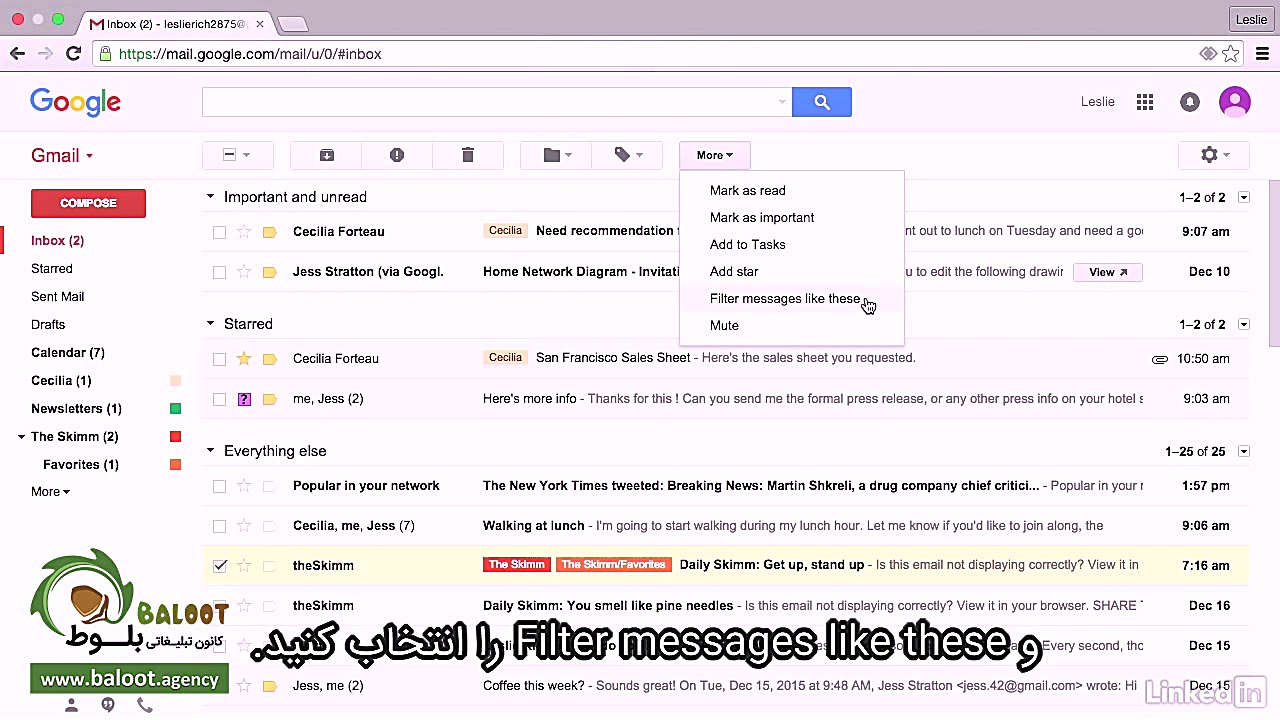Click purple question-mark star on 'Here's more info'

coord(244,399)
